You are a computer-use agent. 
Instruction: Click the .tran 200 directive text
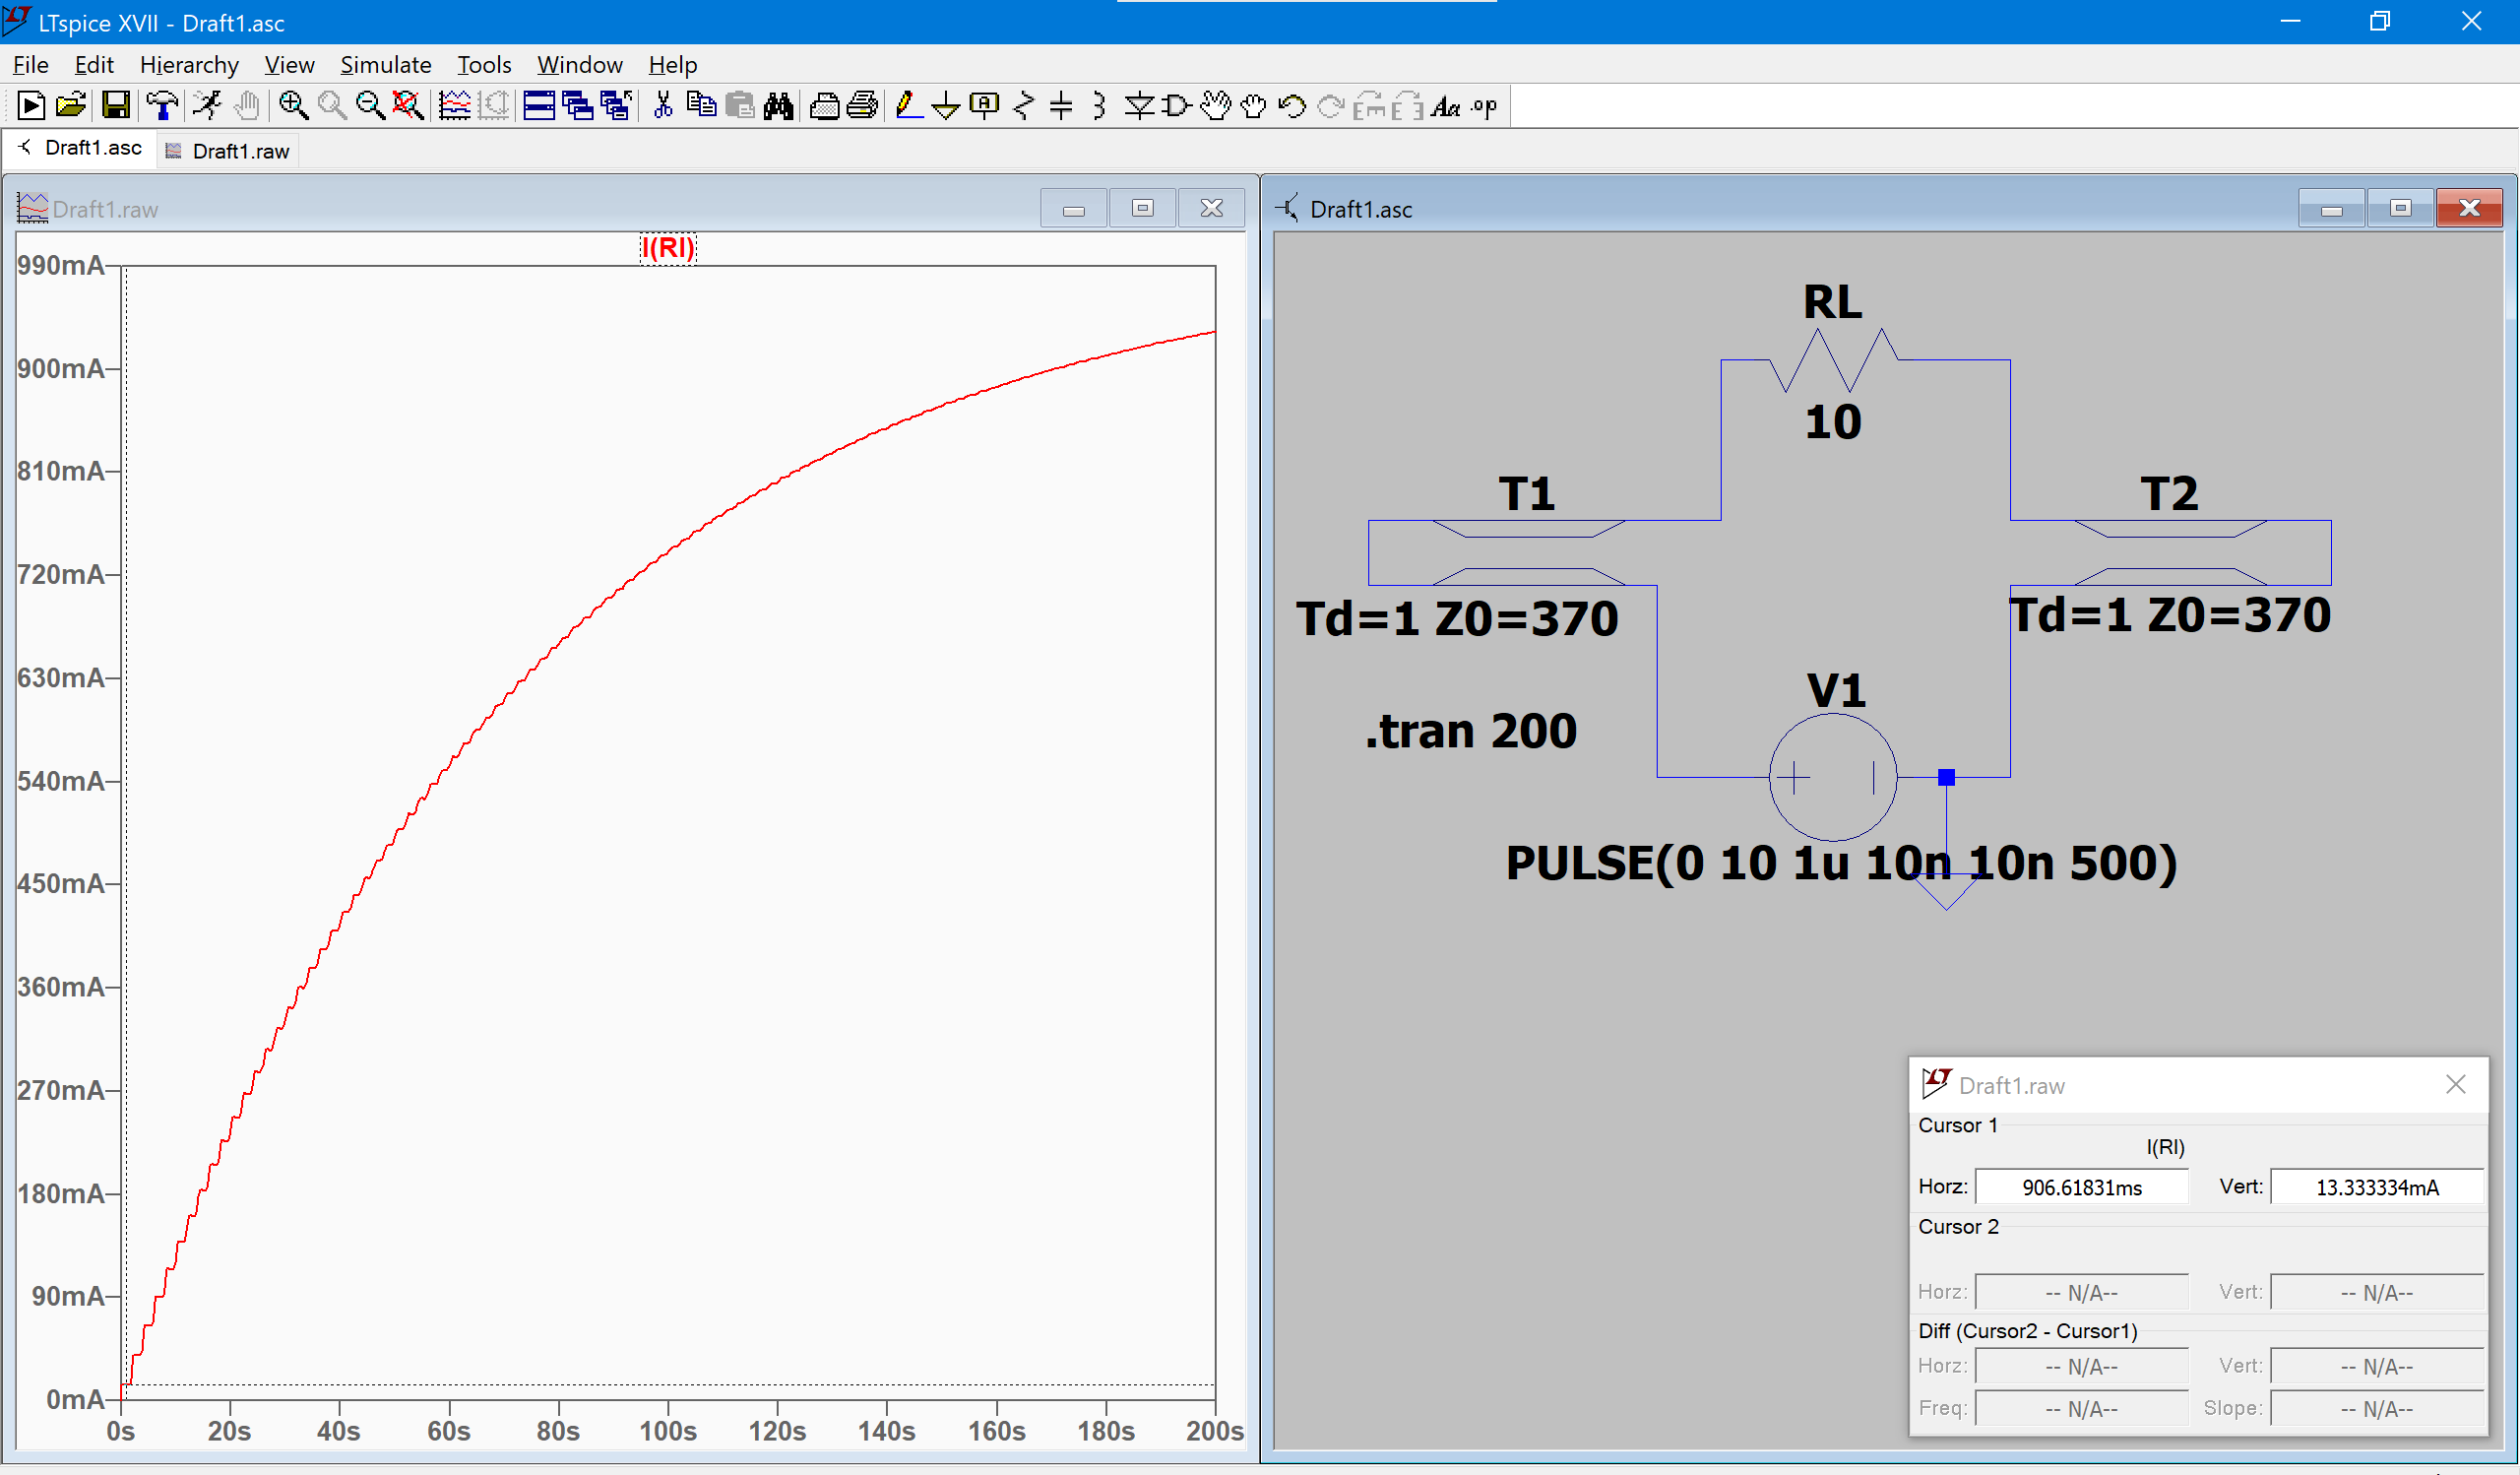click(x=1471, y=731)
